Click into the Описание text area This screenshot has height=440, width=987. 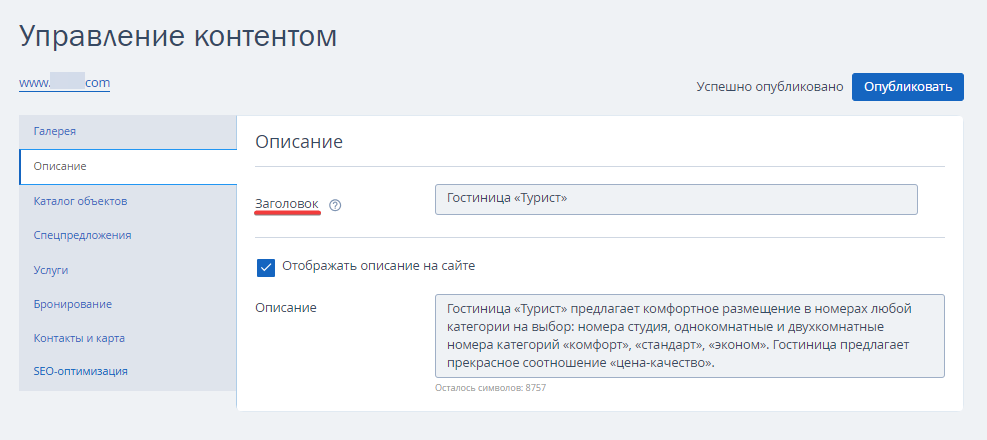click(x=690, y=336)
